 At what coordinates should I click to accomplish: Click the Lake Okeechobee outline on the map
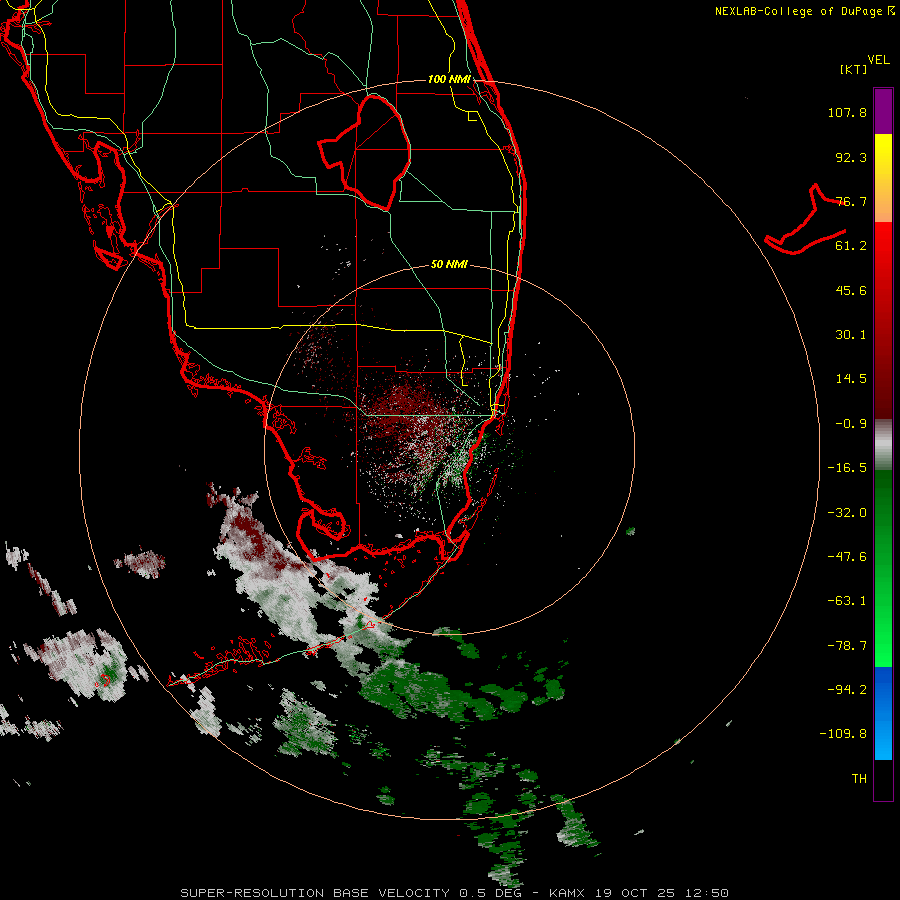click(x=364, y=152)
